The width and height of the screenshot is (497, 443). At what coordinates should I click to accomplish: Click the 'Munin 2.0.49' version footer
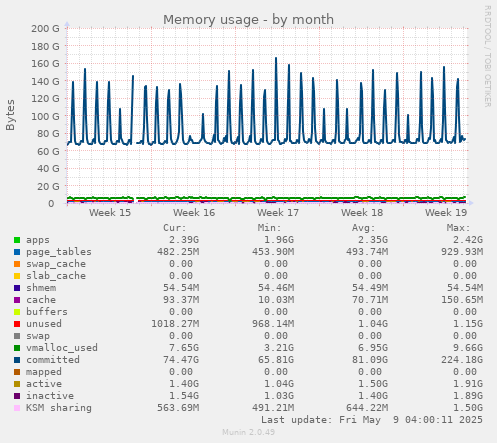coord(249,432)
